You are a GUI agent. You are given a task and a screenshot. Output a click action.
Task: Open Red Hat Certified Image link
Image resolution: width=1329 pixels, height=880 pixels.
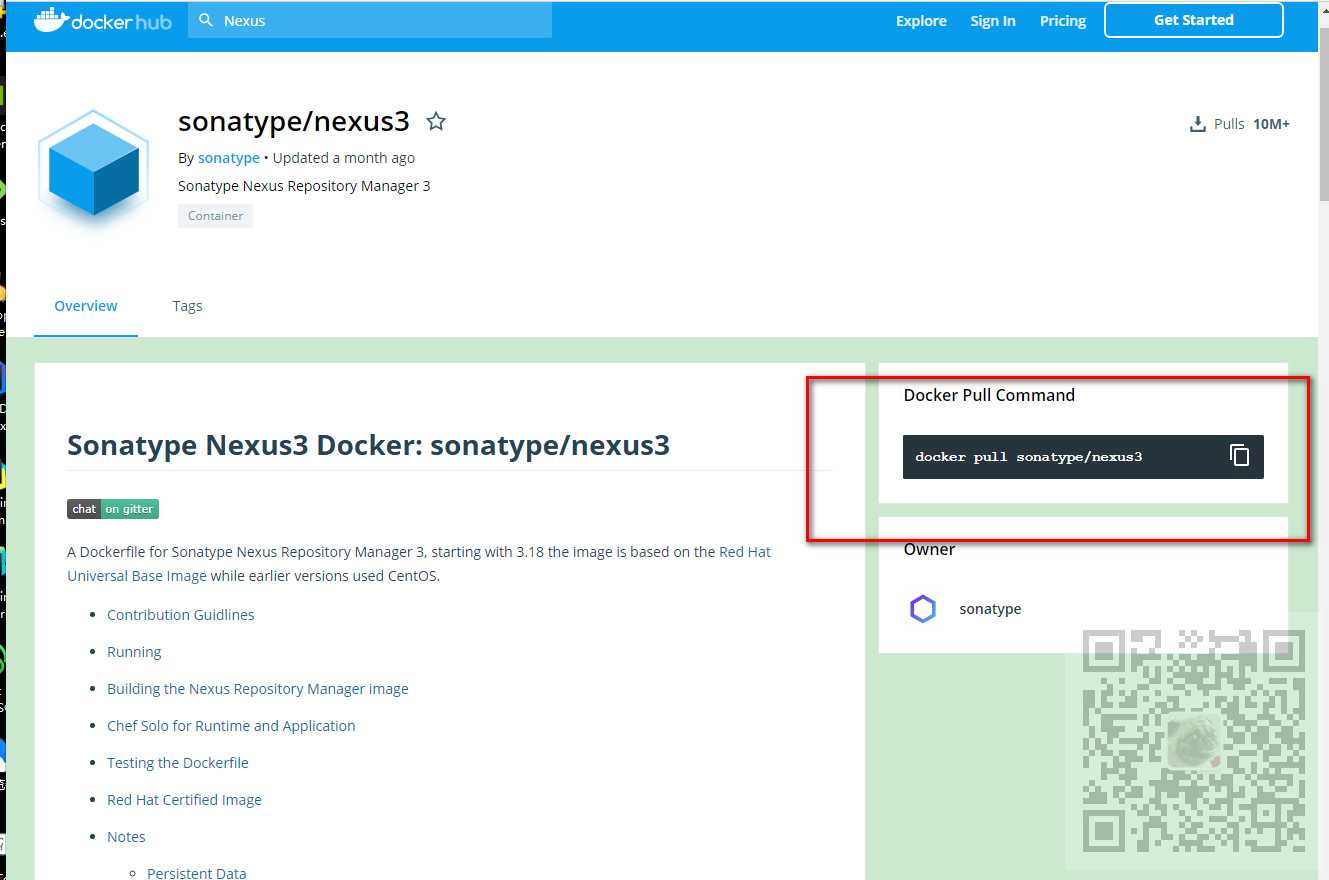pos(184,800)
